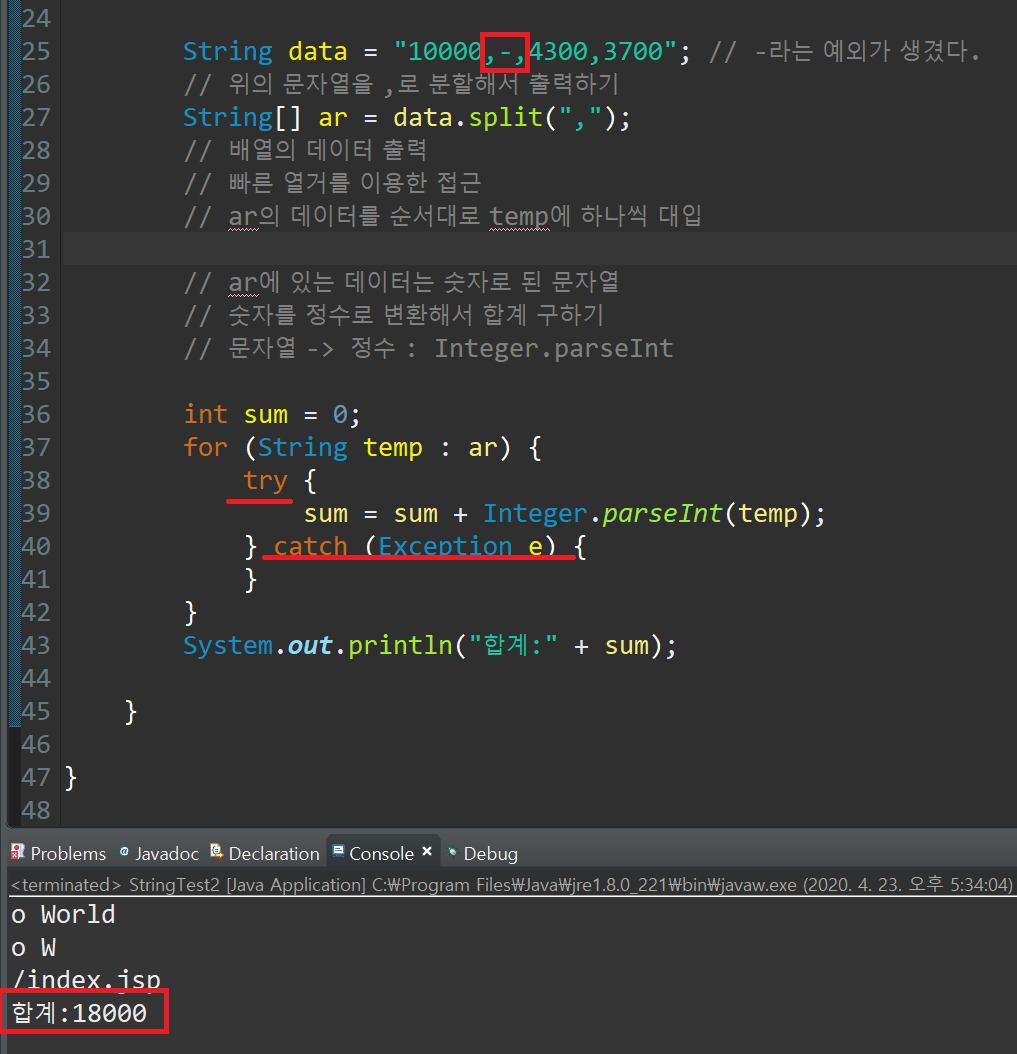Click the Console tab icon
Screen dimensions: 1017x1054
click(x=339, y=852)
